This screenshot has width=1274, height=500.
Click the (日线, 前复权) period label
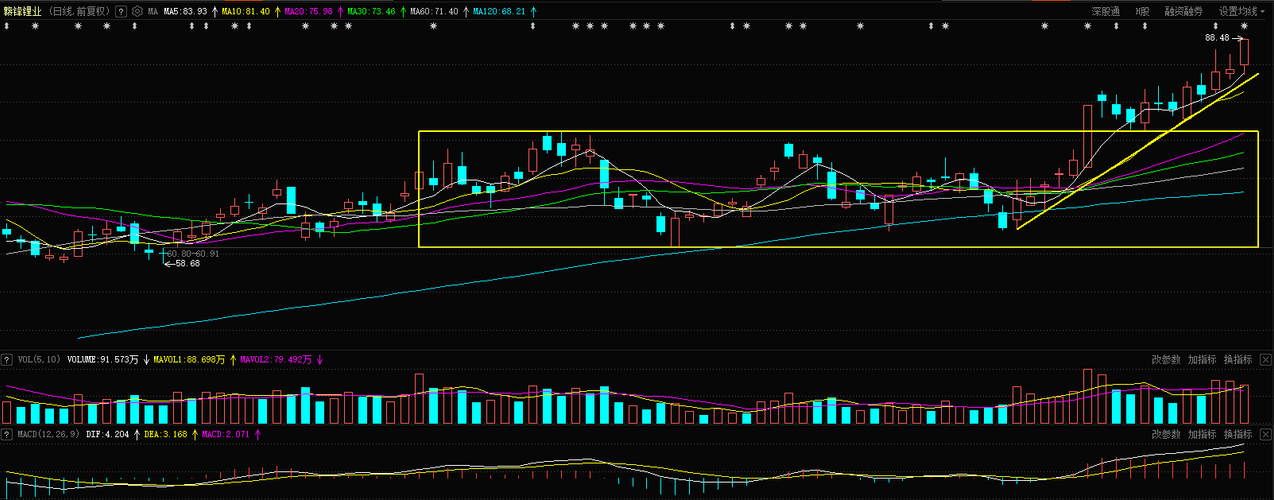tap(79, 12)
